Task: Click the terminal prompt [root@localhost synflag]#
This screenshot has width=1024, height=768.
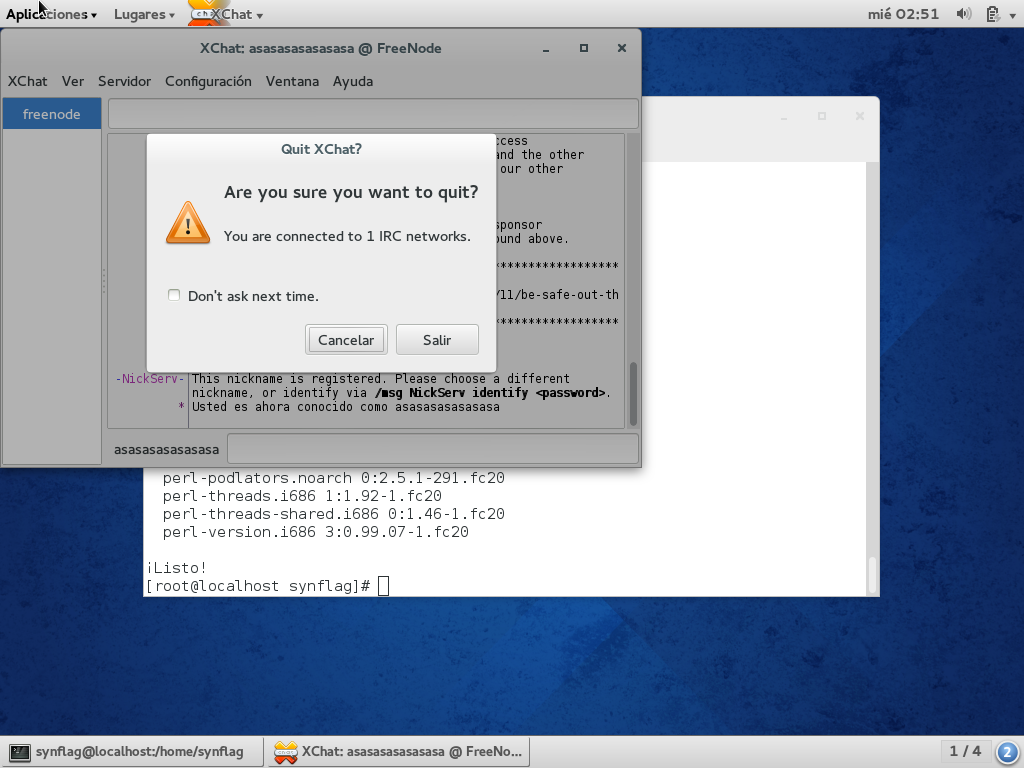Action: click(258, 586)
